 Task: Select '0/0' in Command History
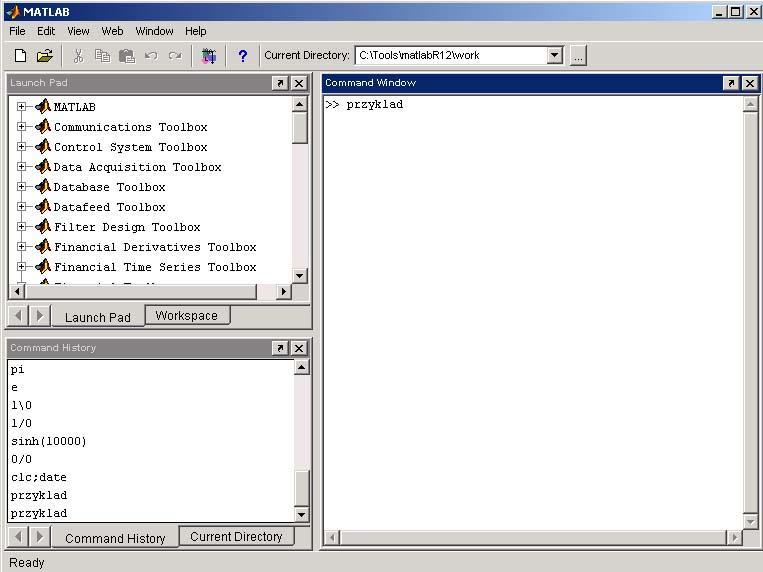[x=21, y=459]
